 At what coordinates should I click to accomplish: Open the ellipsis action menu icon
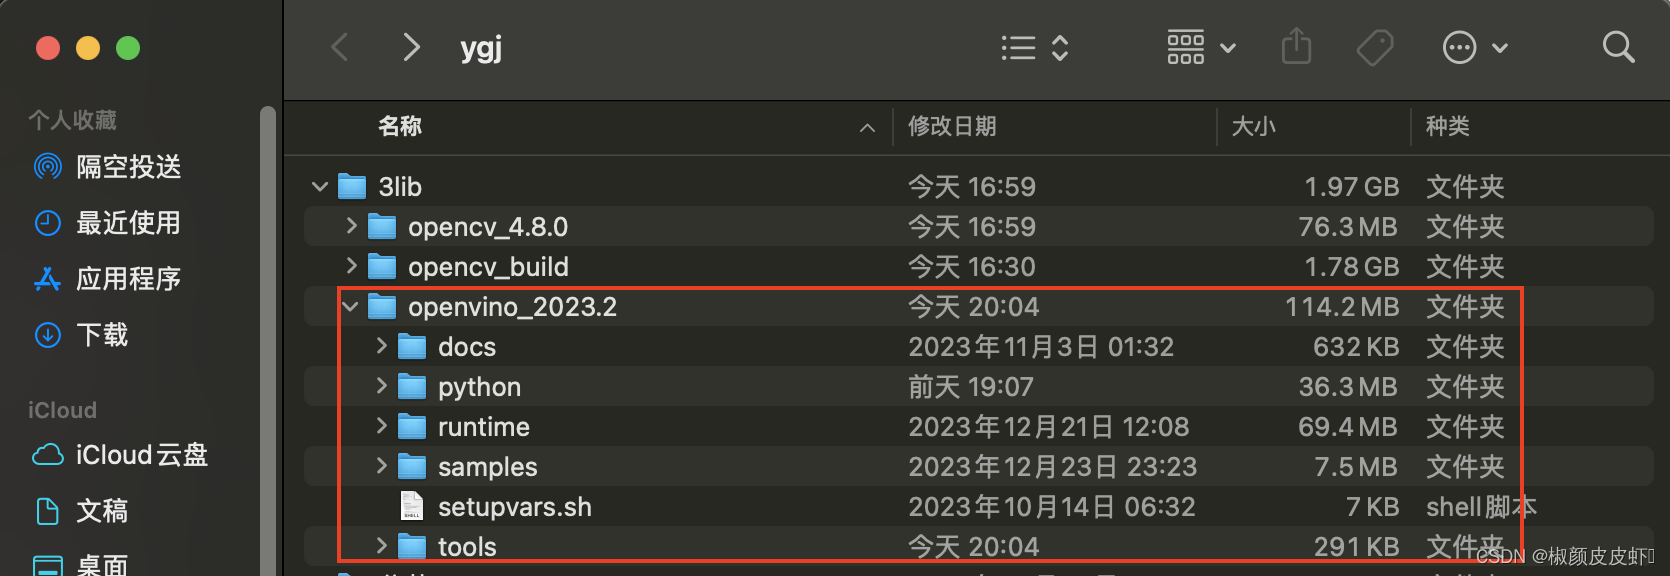(1474, 47)
